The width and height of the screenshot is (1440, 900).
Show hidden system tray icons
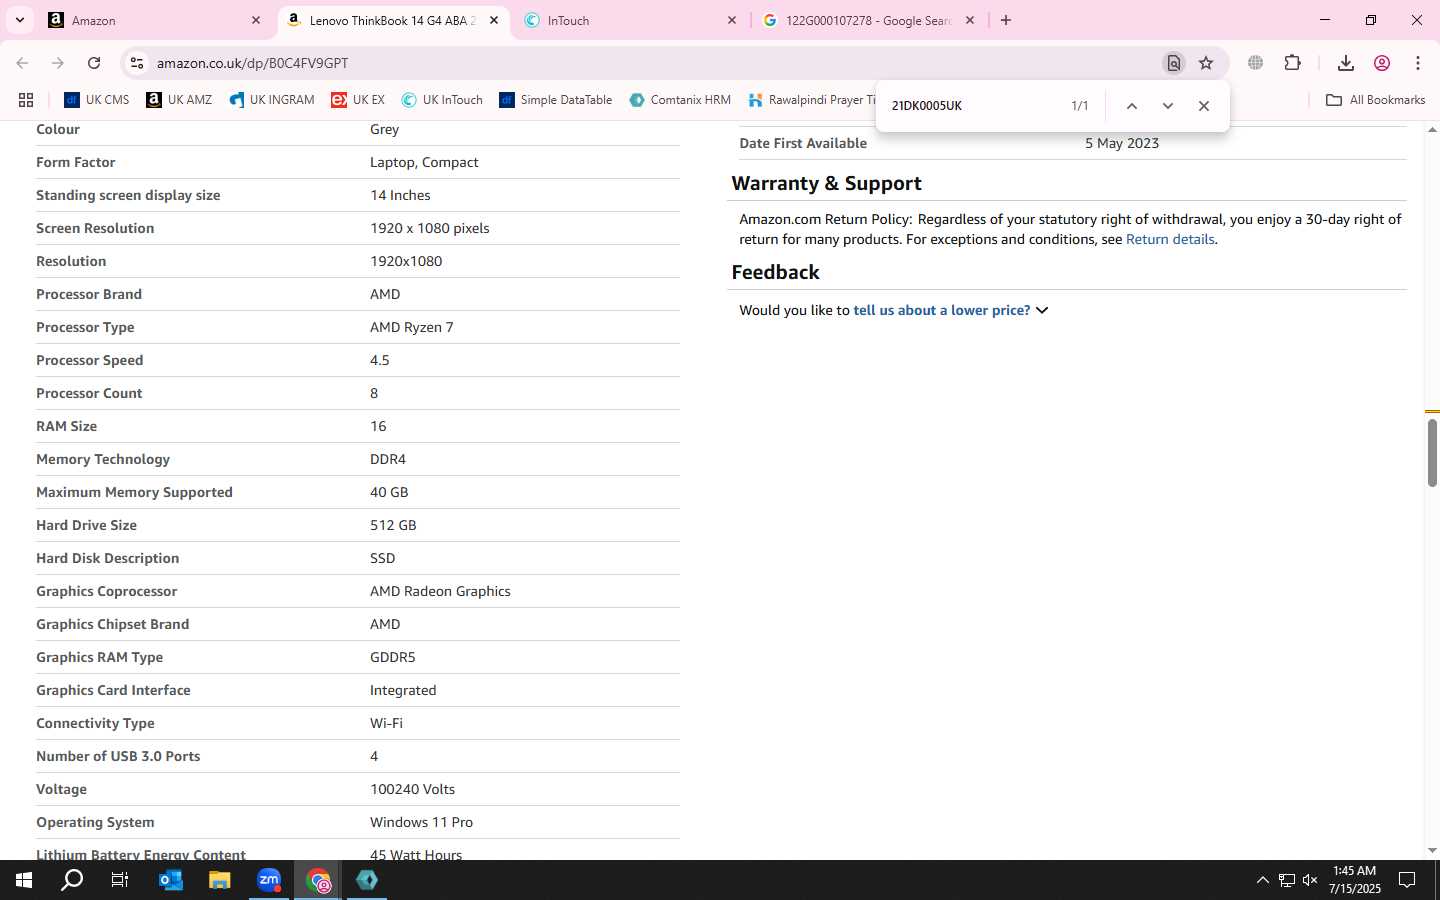[1262, 880]
